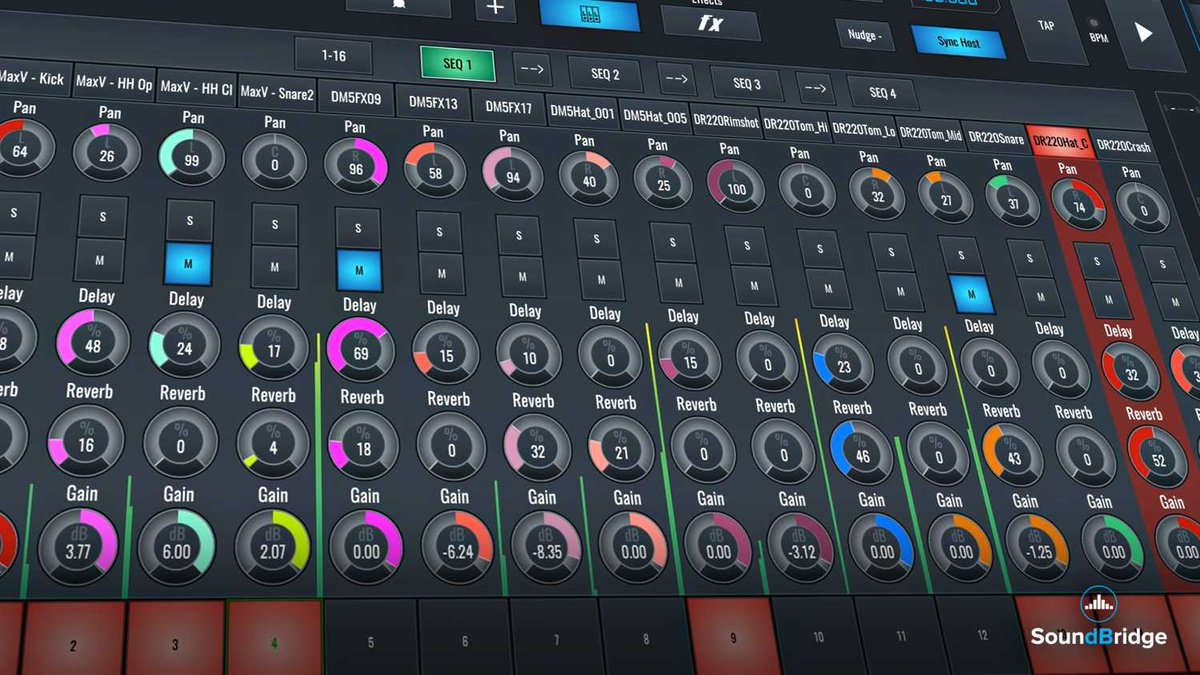Click the Delay knob showing 48
This screenshot has height=675, width=1200.
coord(93,344)
